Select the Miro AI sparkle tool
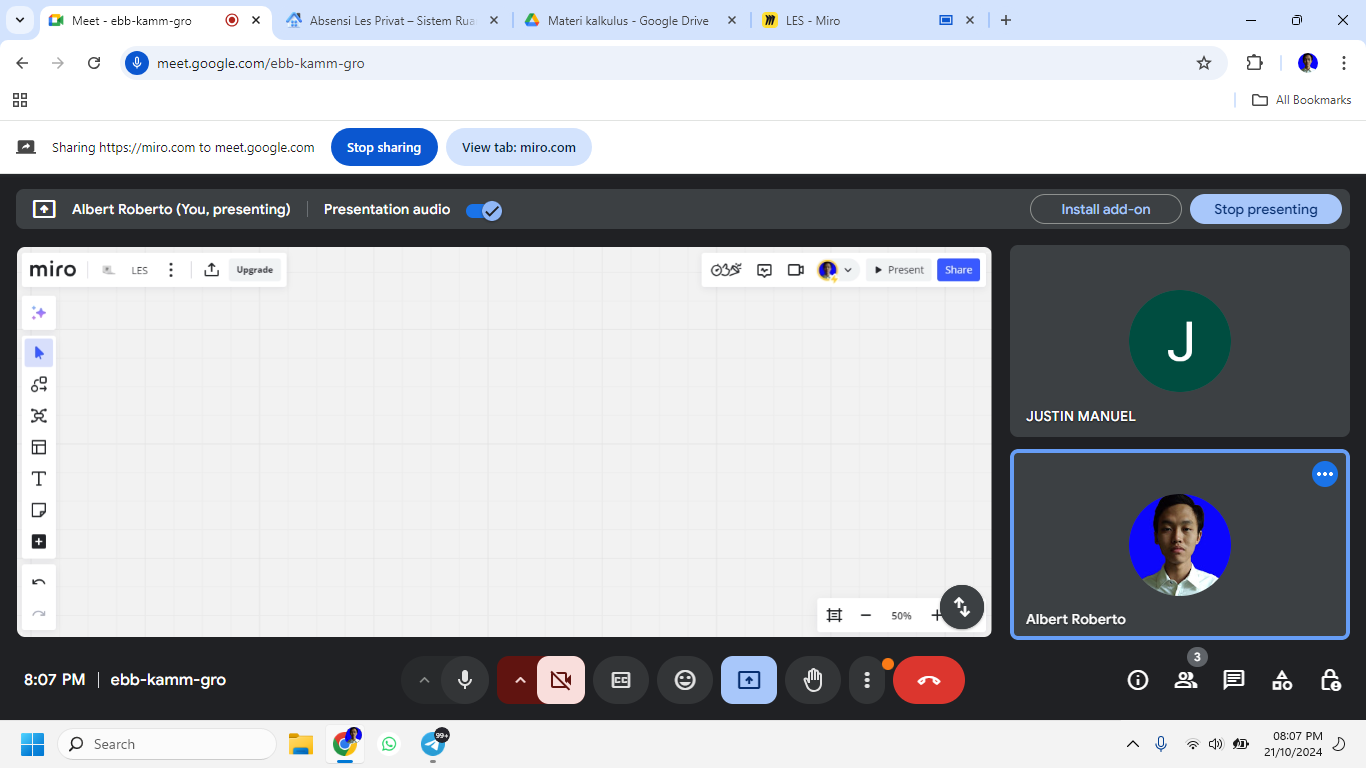 39,313
